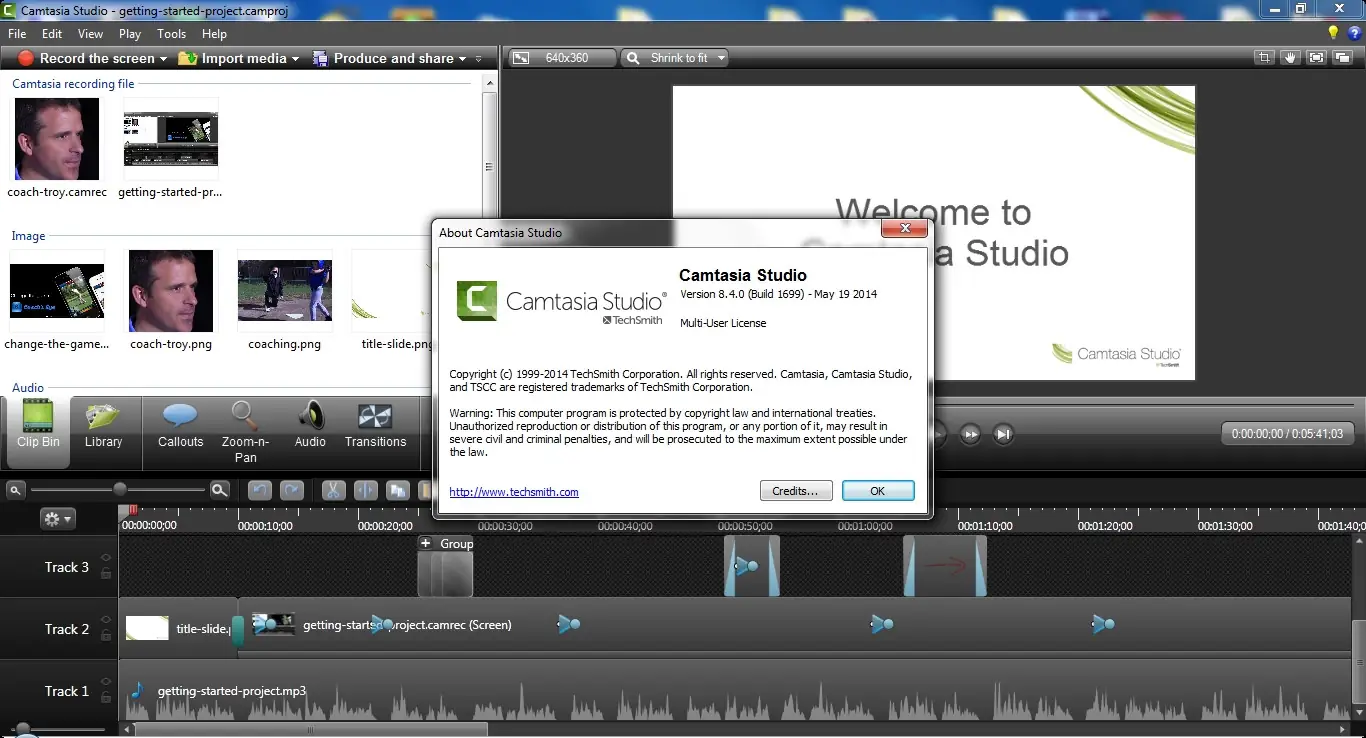Toggle full screen preview icon
The image size is (1366, 738).
point(1316,58)
